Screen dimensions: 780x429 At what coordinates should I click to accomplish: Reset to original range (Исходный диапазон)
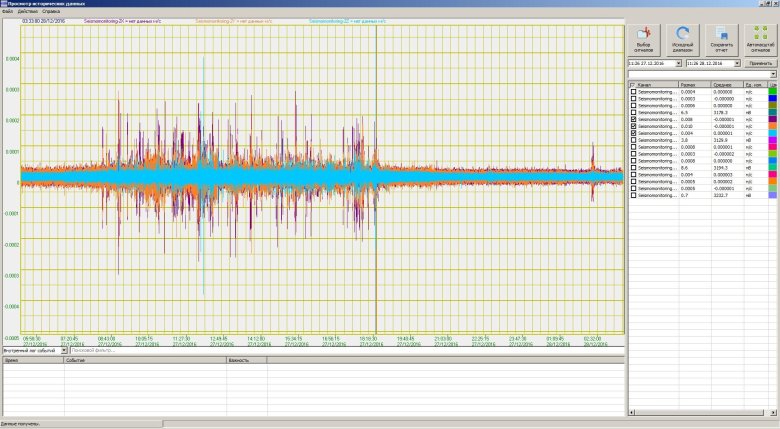[683, 40]
